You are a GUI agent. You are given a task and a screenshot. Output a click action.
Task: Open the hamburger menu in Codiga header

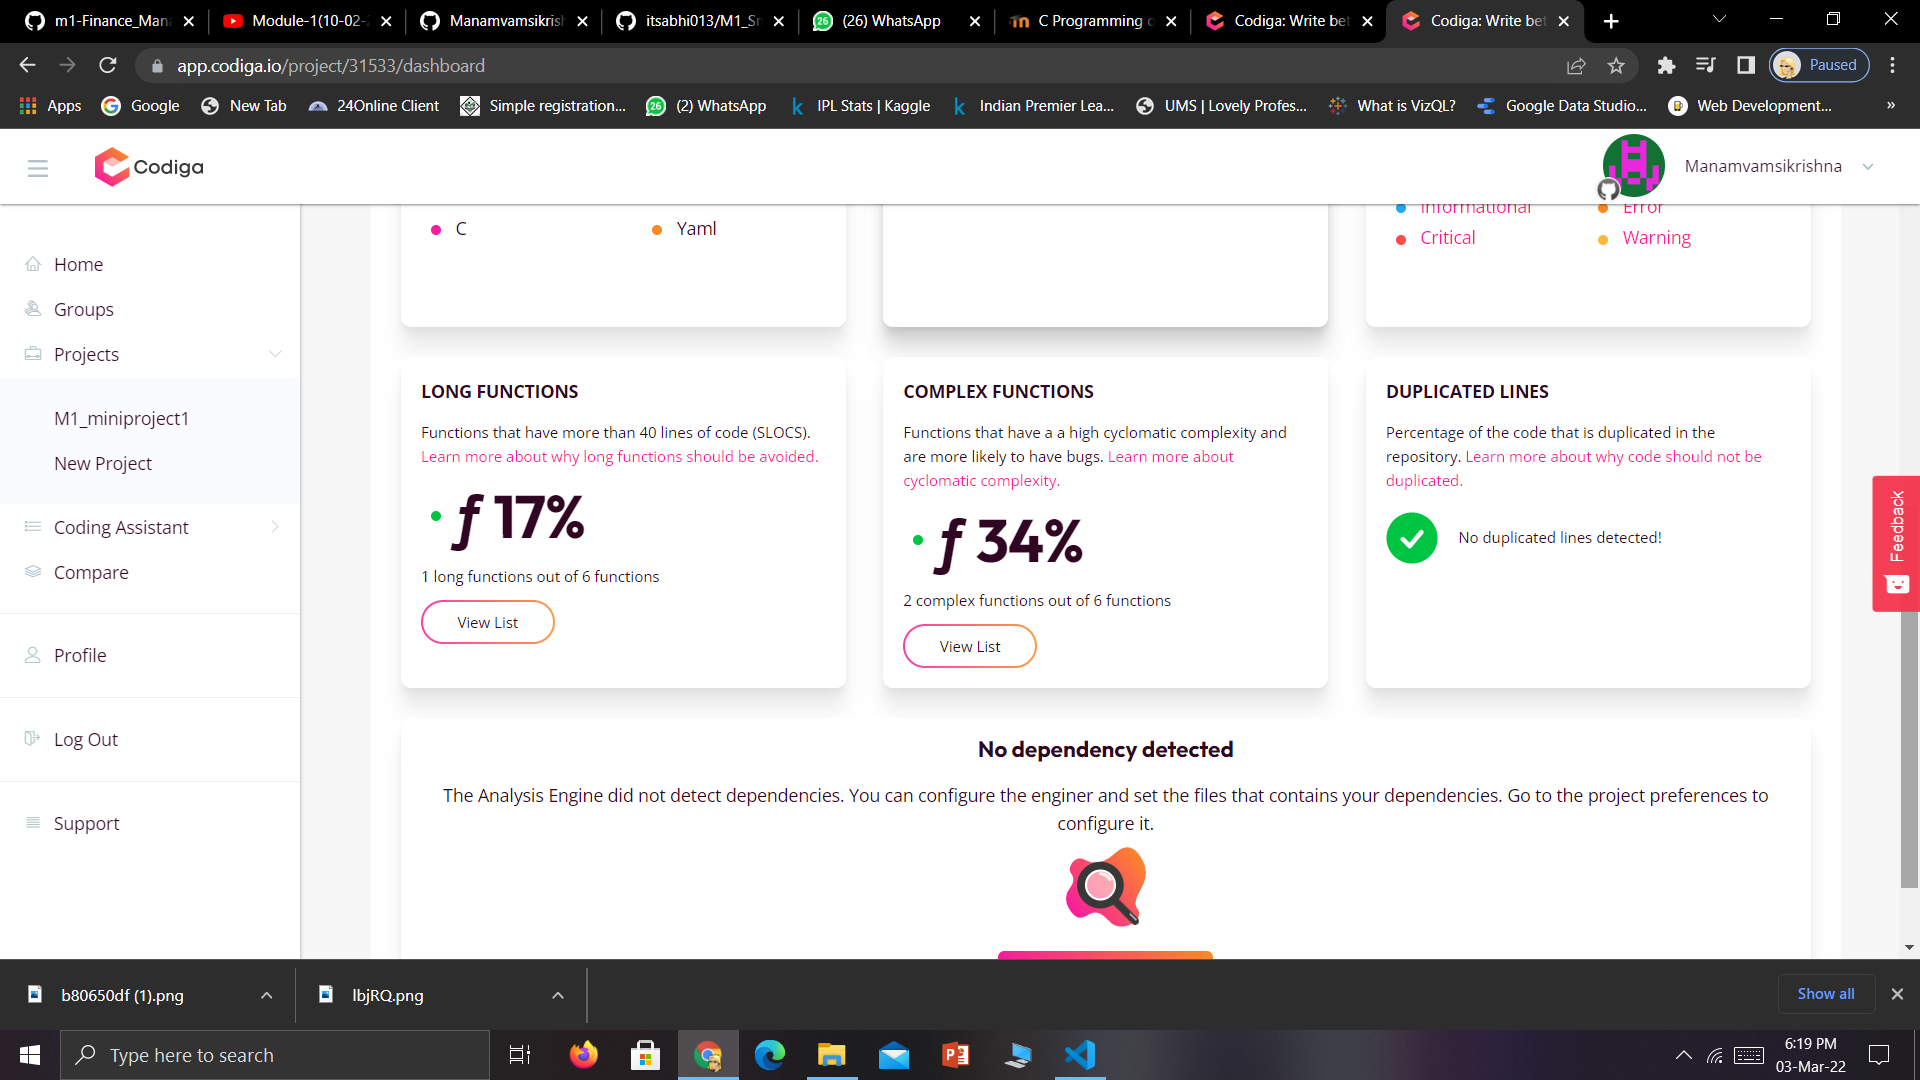pyautogui.click(x=38, y=168)
